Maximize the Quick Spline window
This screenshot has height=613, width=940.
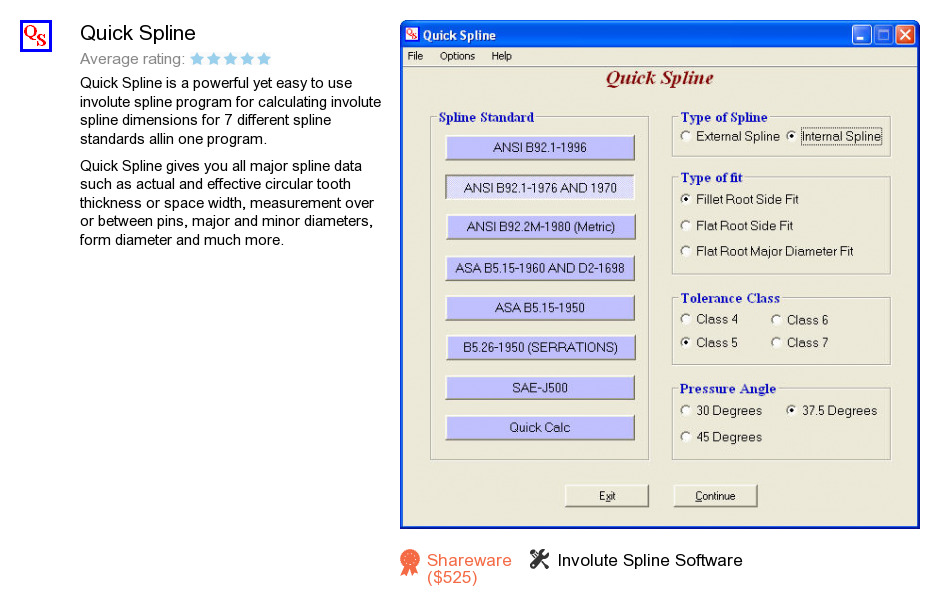click(x=883, y=35)
